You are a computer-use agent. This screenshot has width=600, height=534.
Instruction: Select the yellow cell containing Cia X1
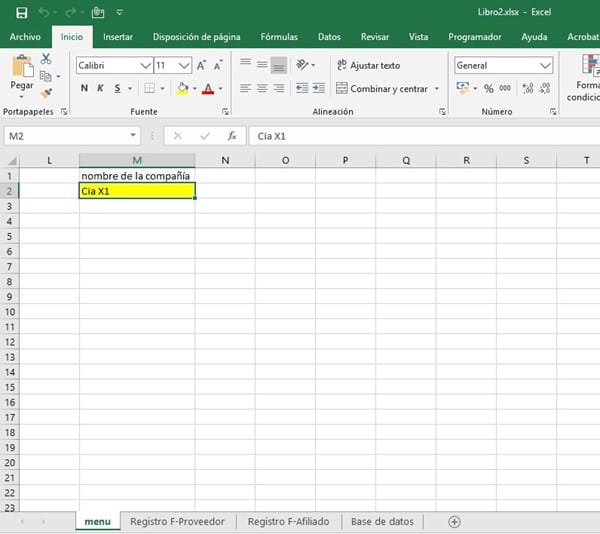coord(137,190)
